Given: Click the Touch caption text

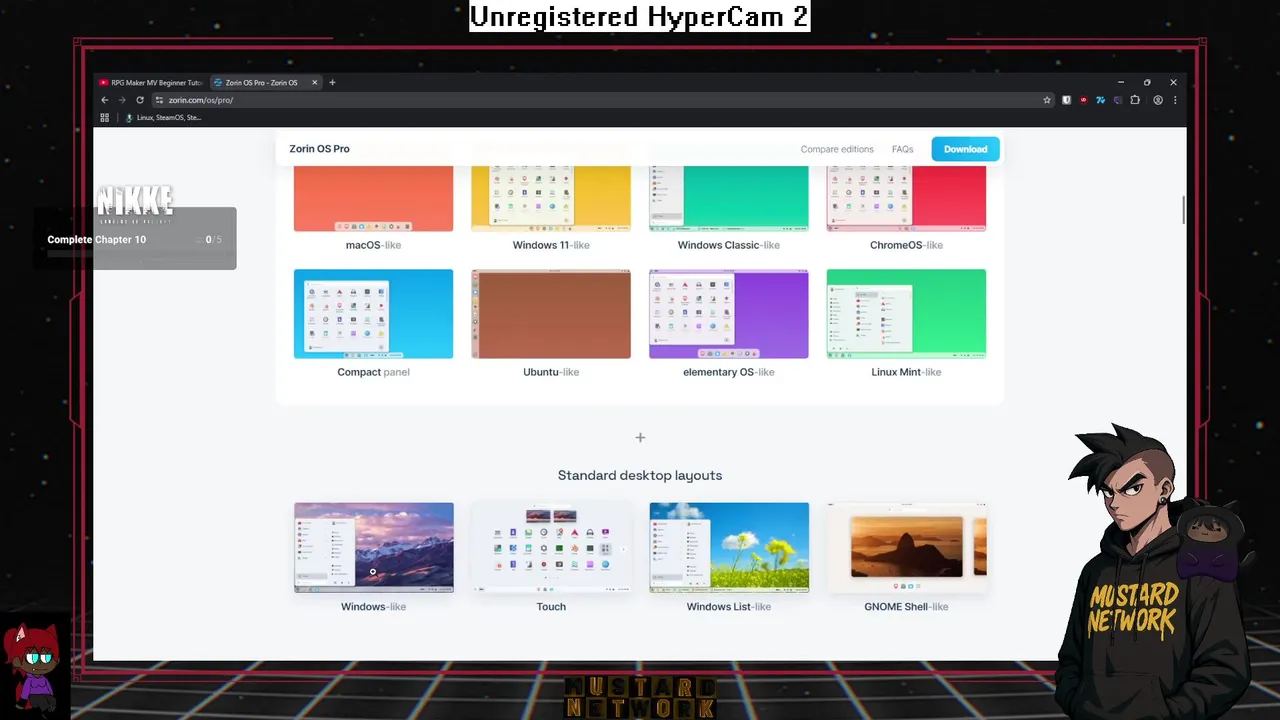Looking at the screenshot, I should pyautogui.click(x=551, y=606).
